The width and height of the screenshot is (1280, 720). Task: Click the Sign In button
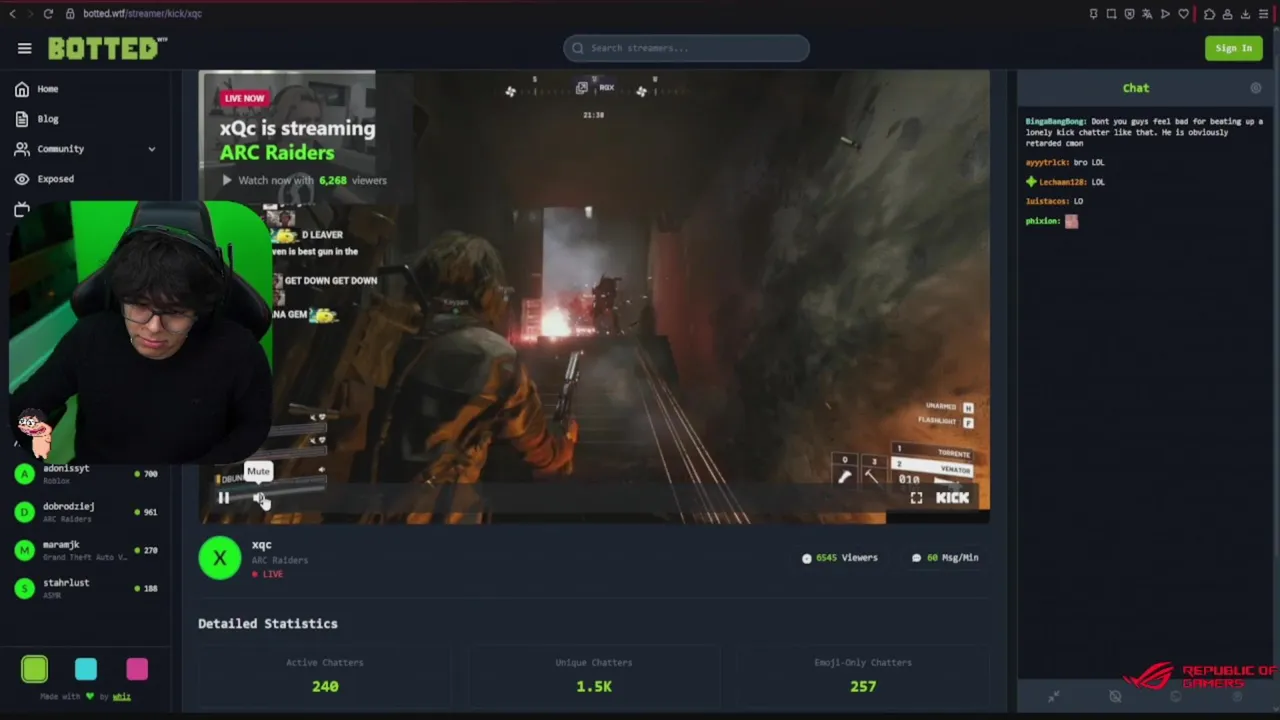1233,48
